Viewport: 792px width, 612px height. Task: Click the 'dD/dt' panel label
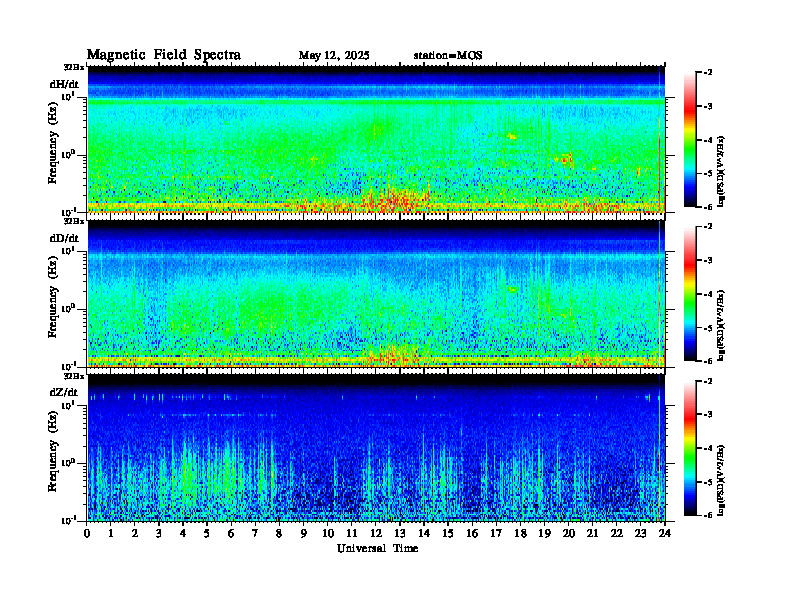pos(64,238)
